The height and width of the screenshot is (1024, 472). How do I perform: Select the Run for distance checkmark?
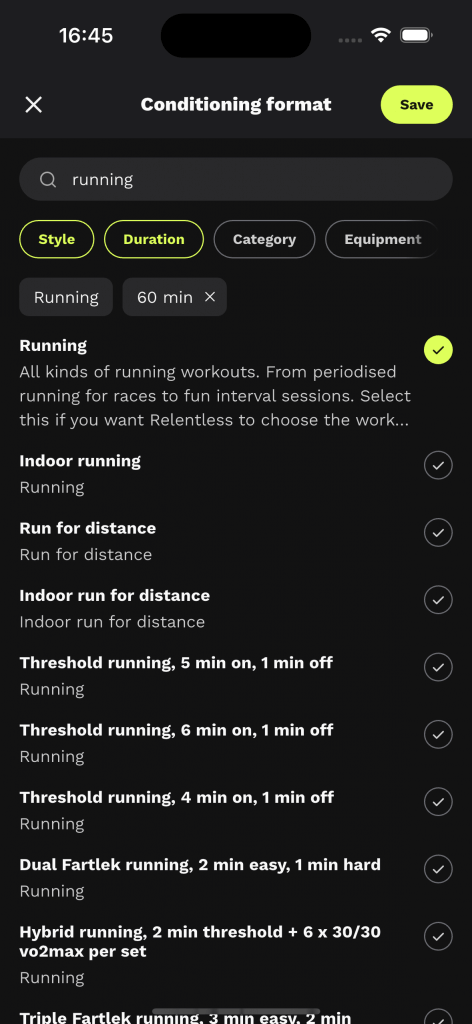coord(438,532)
